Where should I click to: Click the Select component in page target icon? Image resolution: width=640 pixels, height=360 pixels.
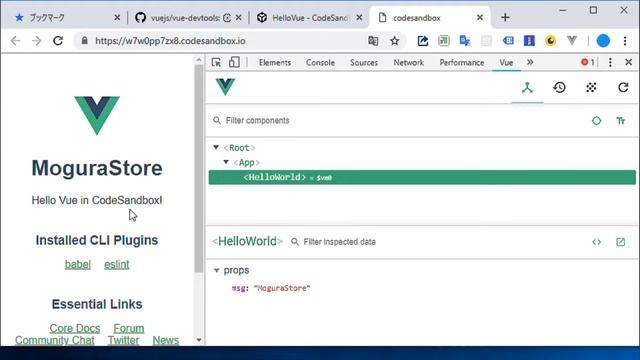point(596,121)
